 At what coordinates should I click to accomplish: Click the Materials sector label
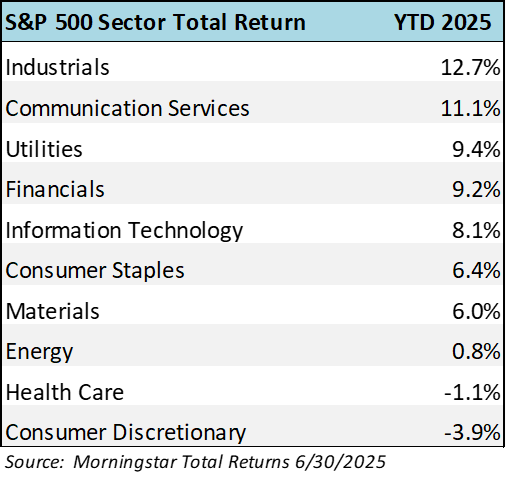(x=52, y=311)
